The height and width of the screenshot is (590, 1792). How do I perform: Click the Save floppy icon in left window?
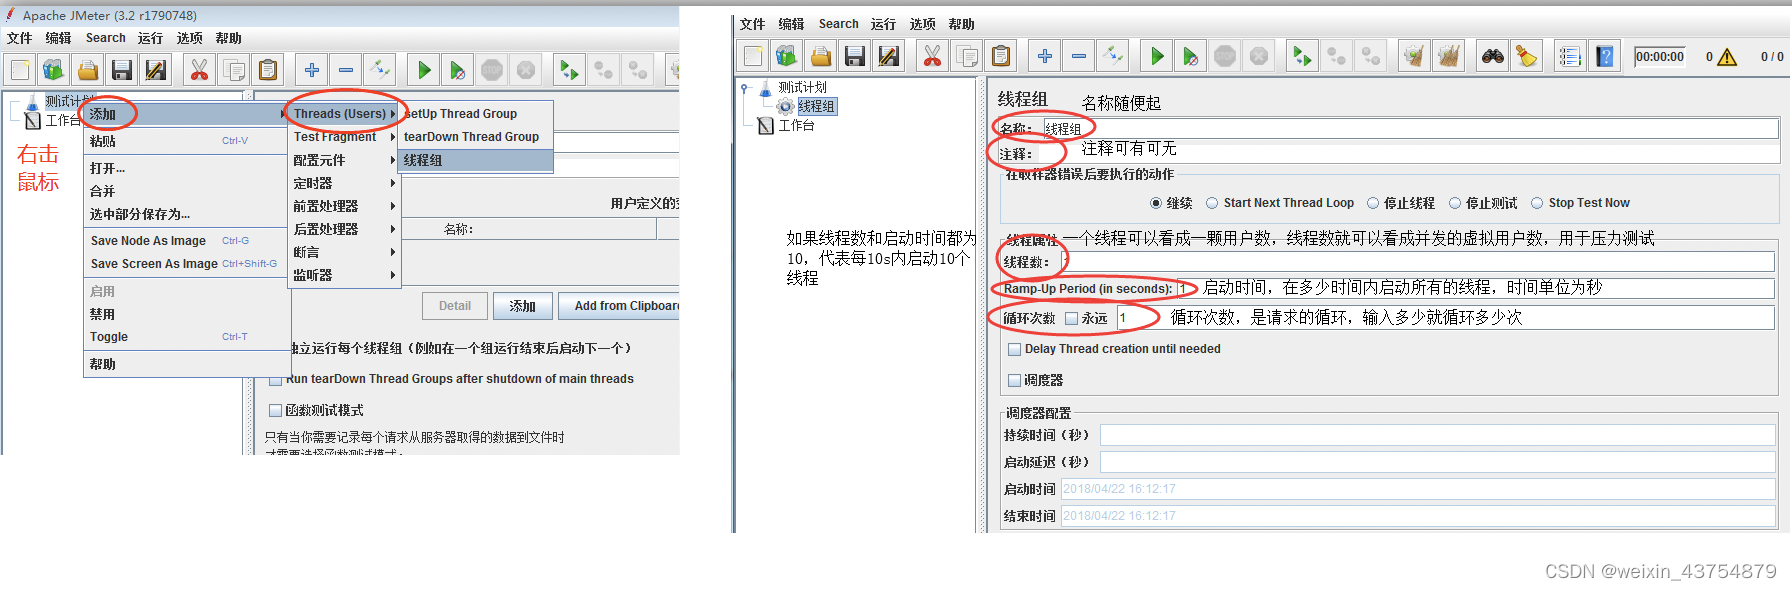point(122,69)
